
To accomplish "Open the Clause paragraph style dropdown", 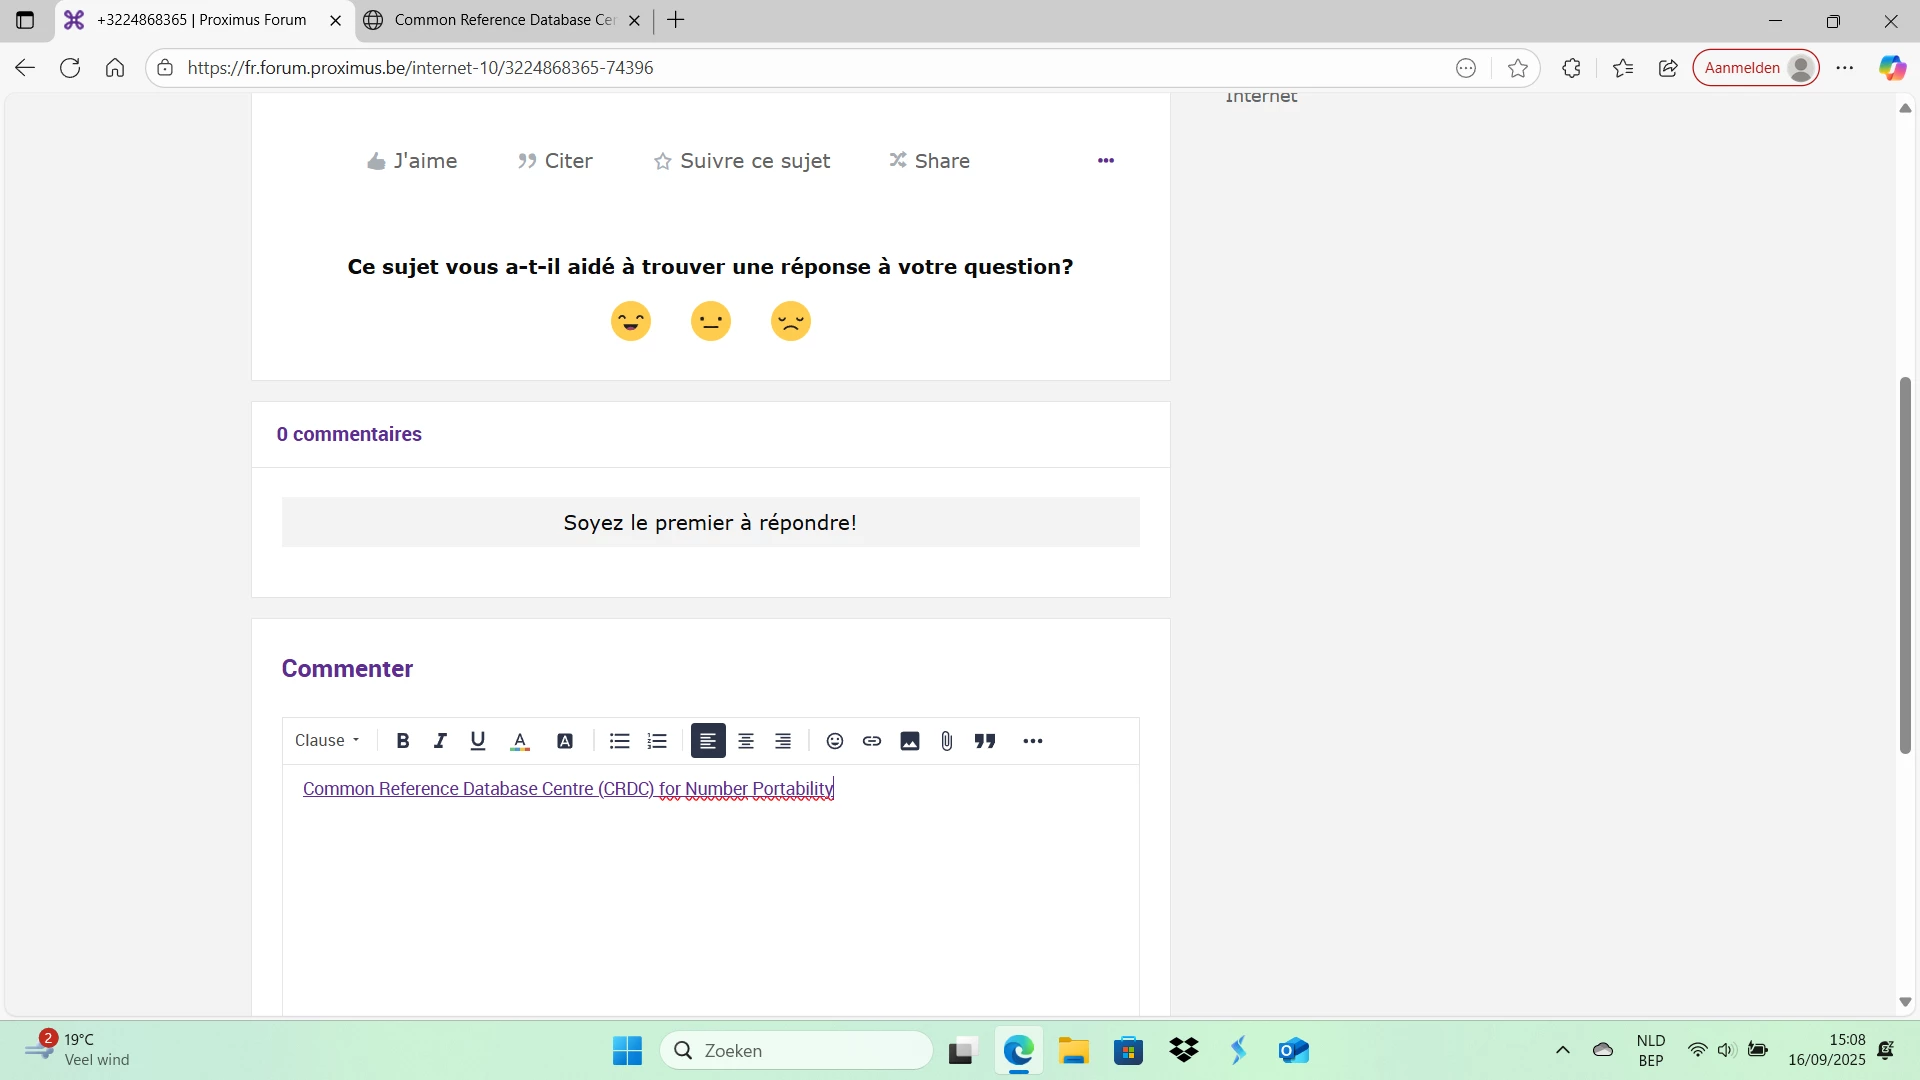I will coord(327,741).
